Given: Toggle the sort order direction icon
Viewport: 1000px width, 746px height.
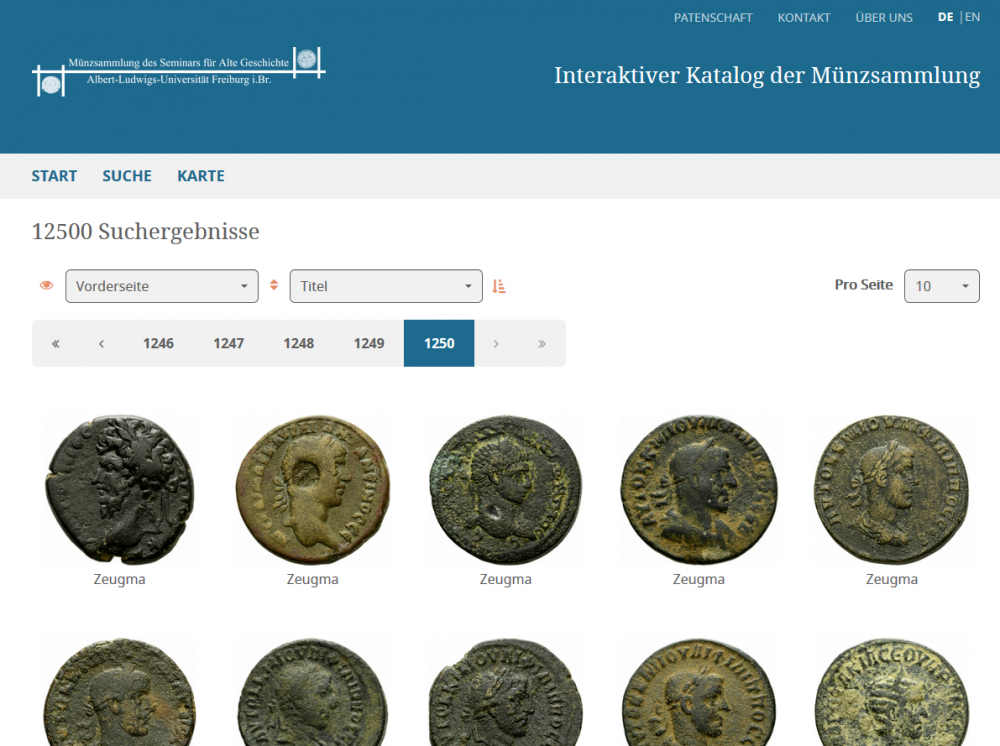Looking at the screenshot, I should click(x=499, y=286).
